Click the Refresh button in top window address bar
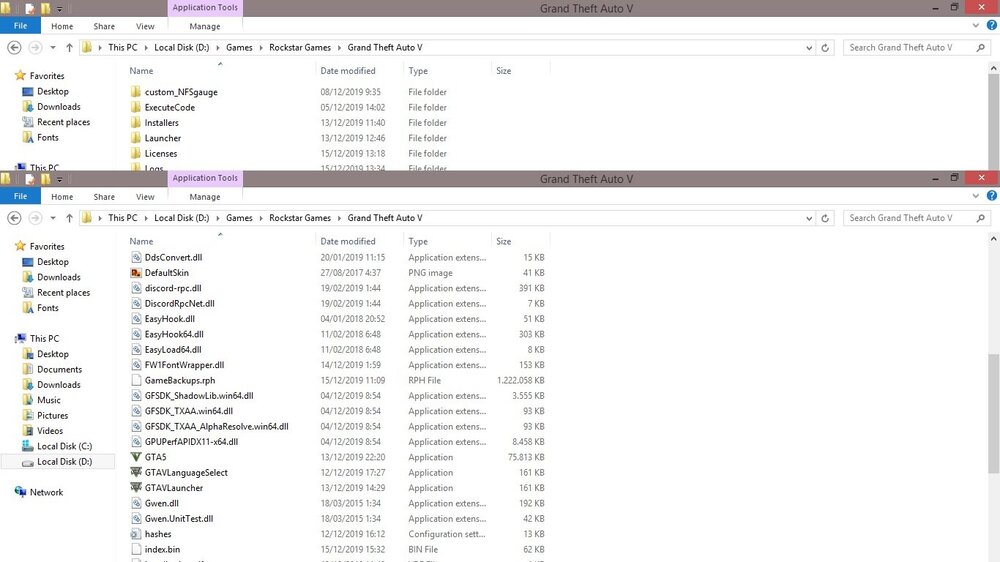Viewport: 1000px width, 562px height. (825, 48)
